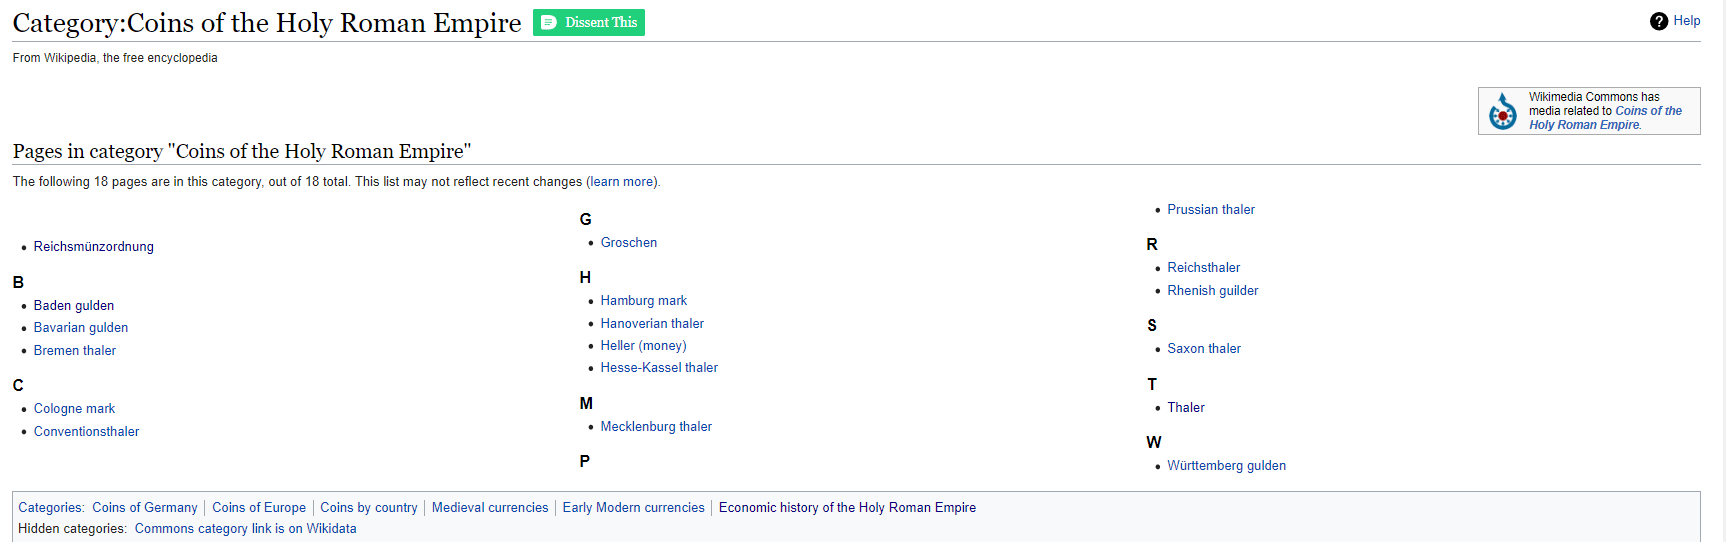Open the Heller (money) link

click(x=643, y=346)
